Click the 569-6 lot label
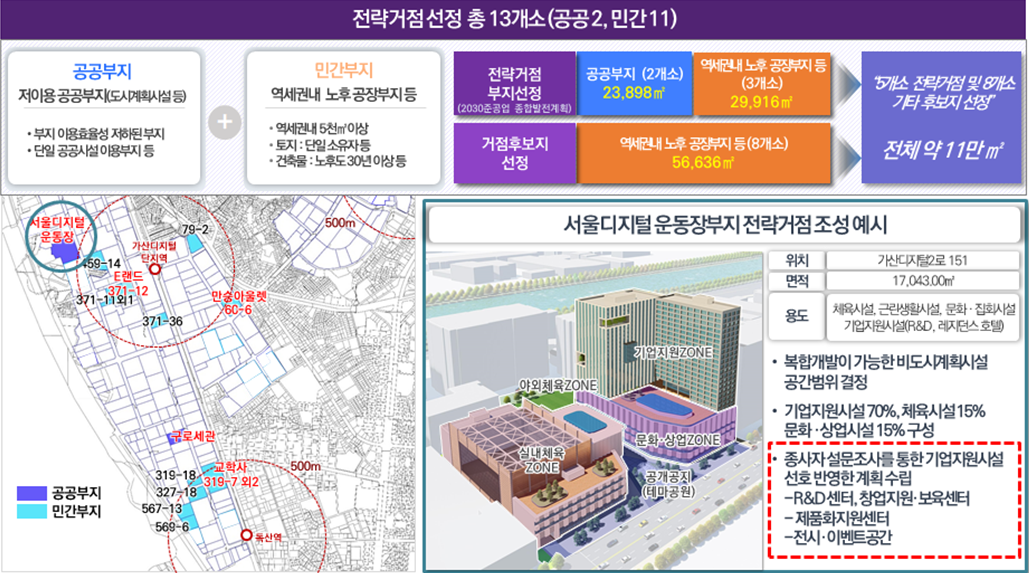The image size is (1029, 573). pos(172,527)
